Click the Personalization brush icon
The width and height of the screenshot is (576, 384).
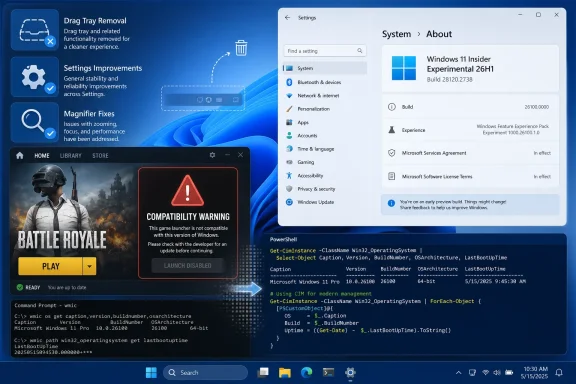click(289, 109)
